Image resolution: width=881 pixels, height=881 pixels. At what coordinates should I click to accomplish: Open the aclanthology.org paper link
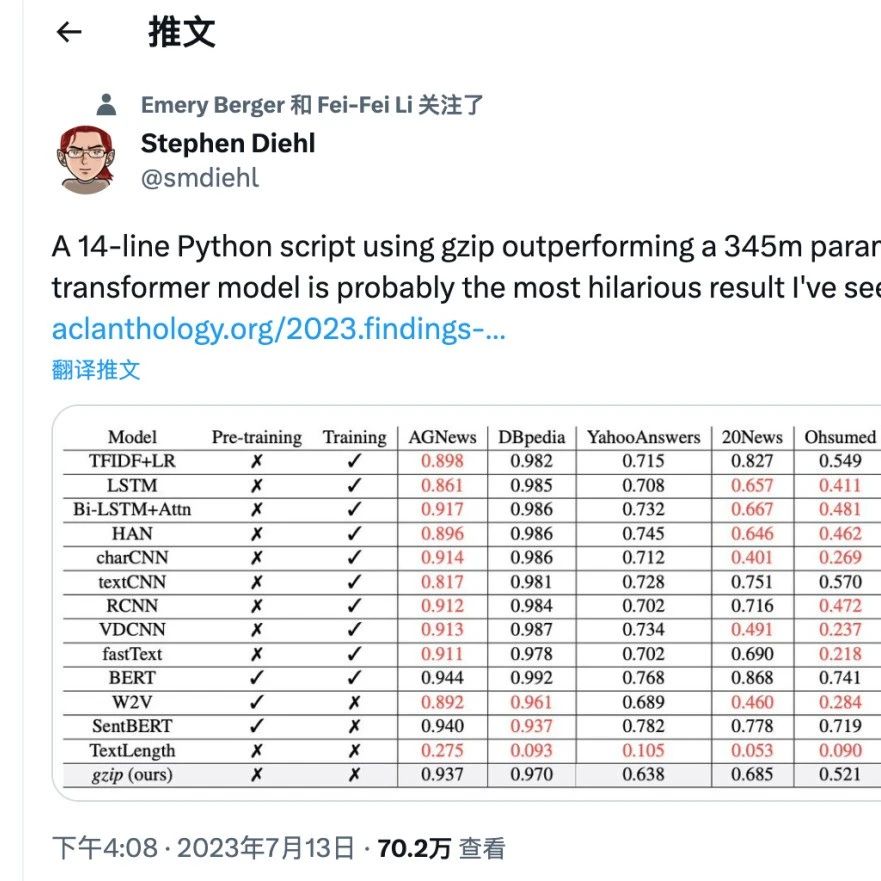coord(278,330)
